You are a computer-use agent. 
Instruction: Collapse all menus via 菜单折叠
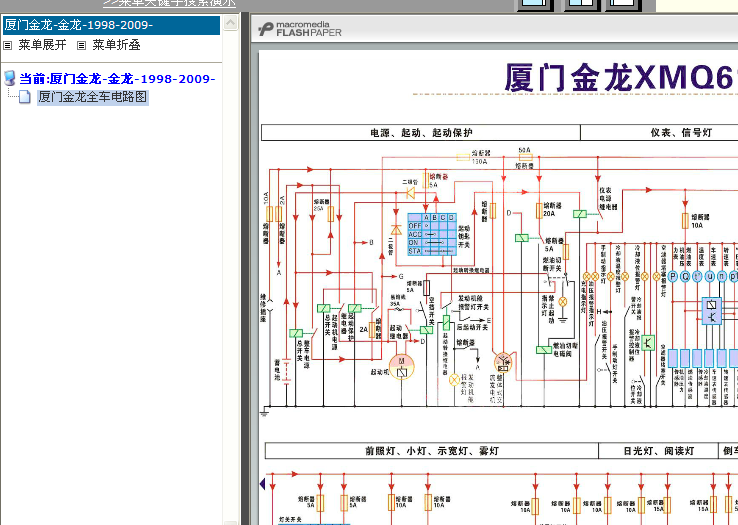point(116,45)
